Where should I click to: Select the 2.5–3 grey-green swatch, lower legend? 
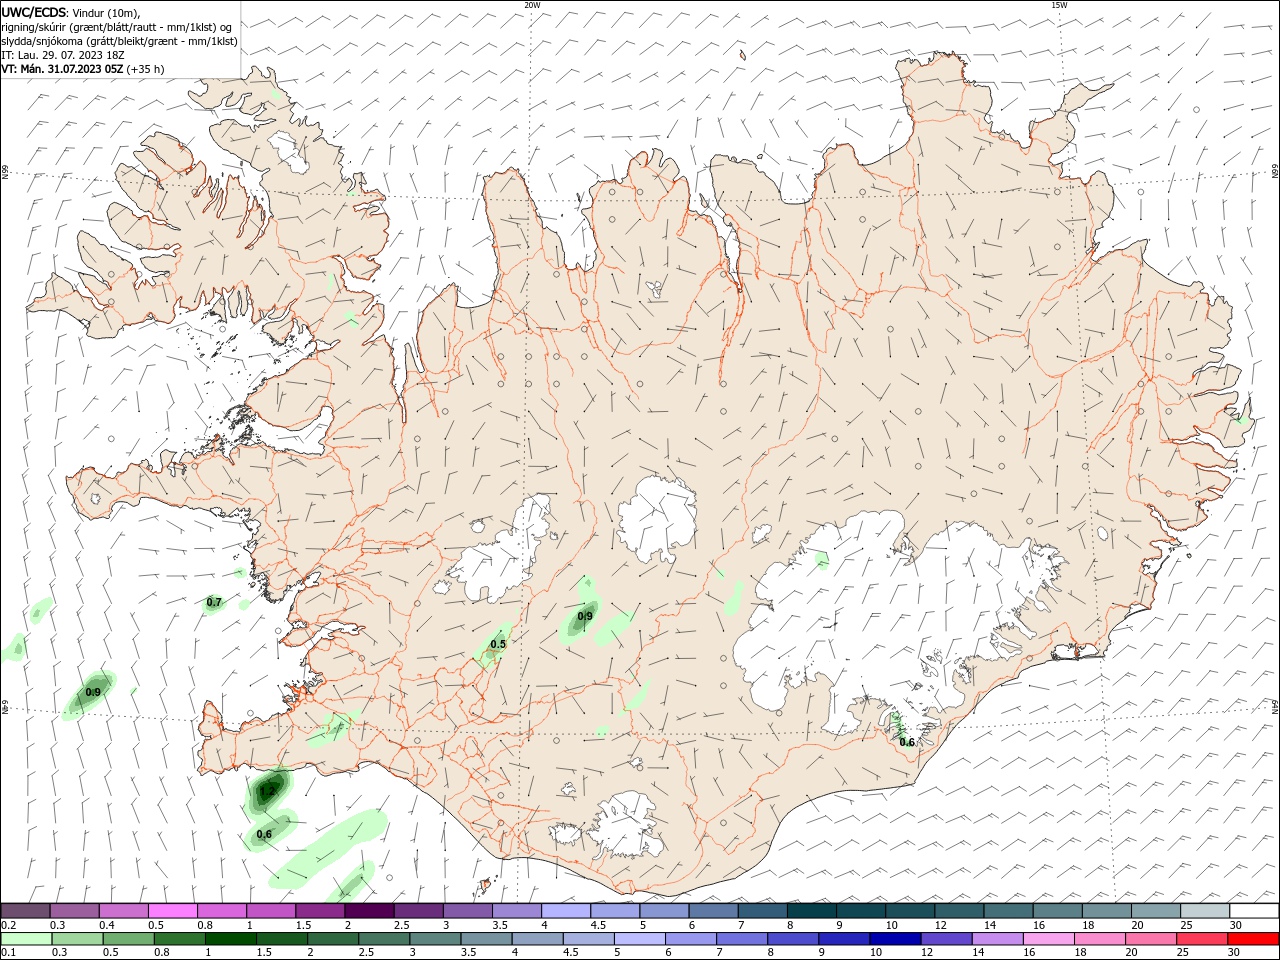385,939
